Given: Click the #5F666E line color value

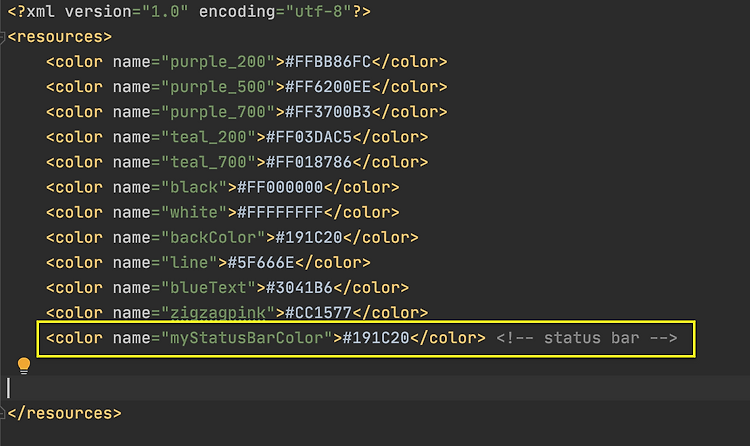Looking at the screenshot, I should pyautogui.click(x=261, y=263).
